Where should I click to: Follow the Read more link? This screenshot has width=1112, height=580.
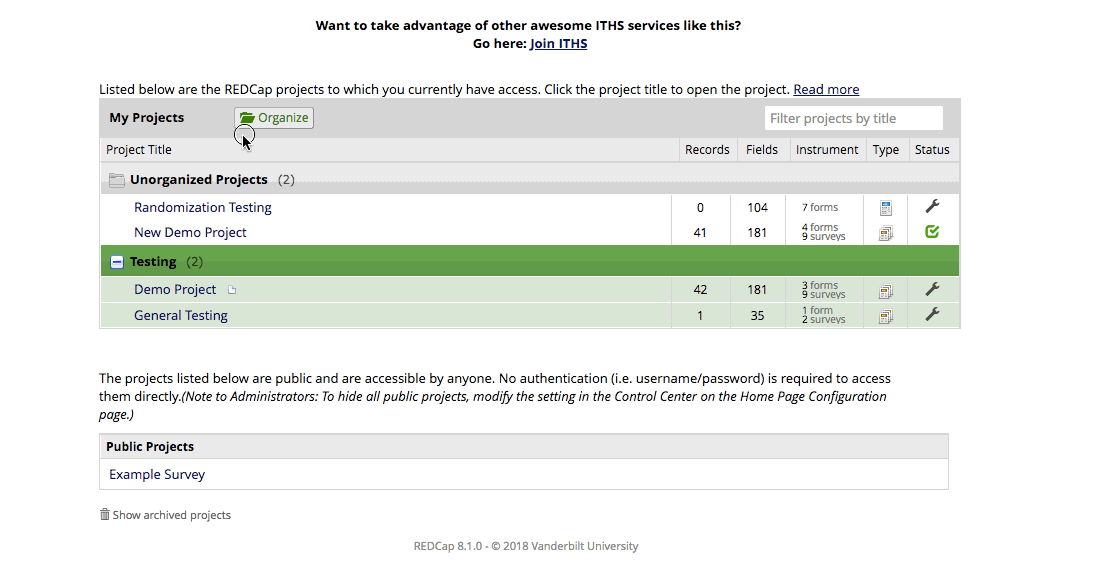(x=826, y=89)
